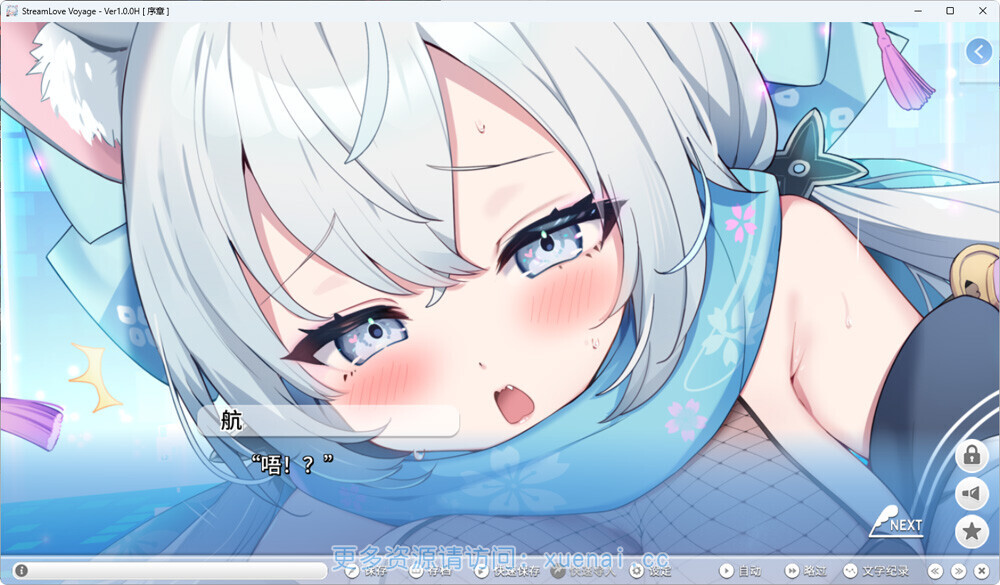Close the bottom toolbar with X icon

point(981,571)
